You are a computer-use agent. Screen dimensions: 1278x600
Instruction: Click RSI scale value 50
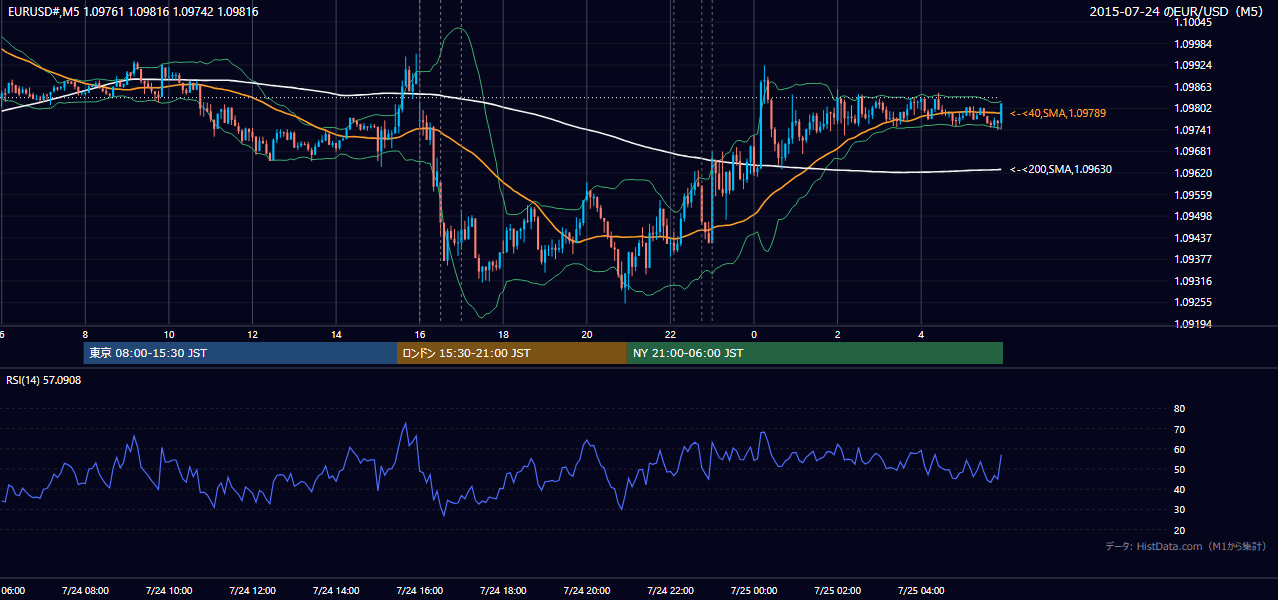[x=1179, y=469]
